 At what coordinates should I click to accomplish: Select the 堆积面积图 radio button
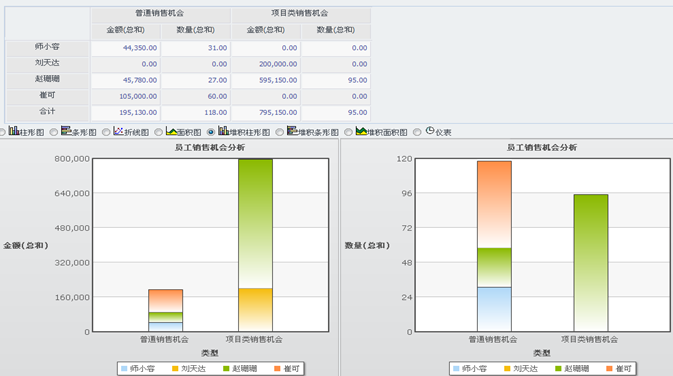point(348,132)
